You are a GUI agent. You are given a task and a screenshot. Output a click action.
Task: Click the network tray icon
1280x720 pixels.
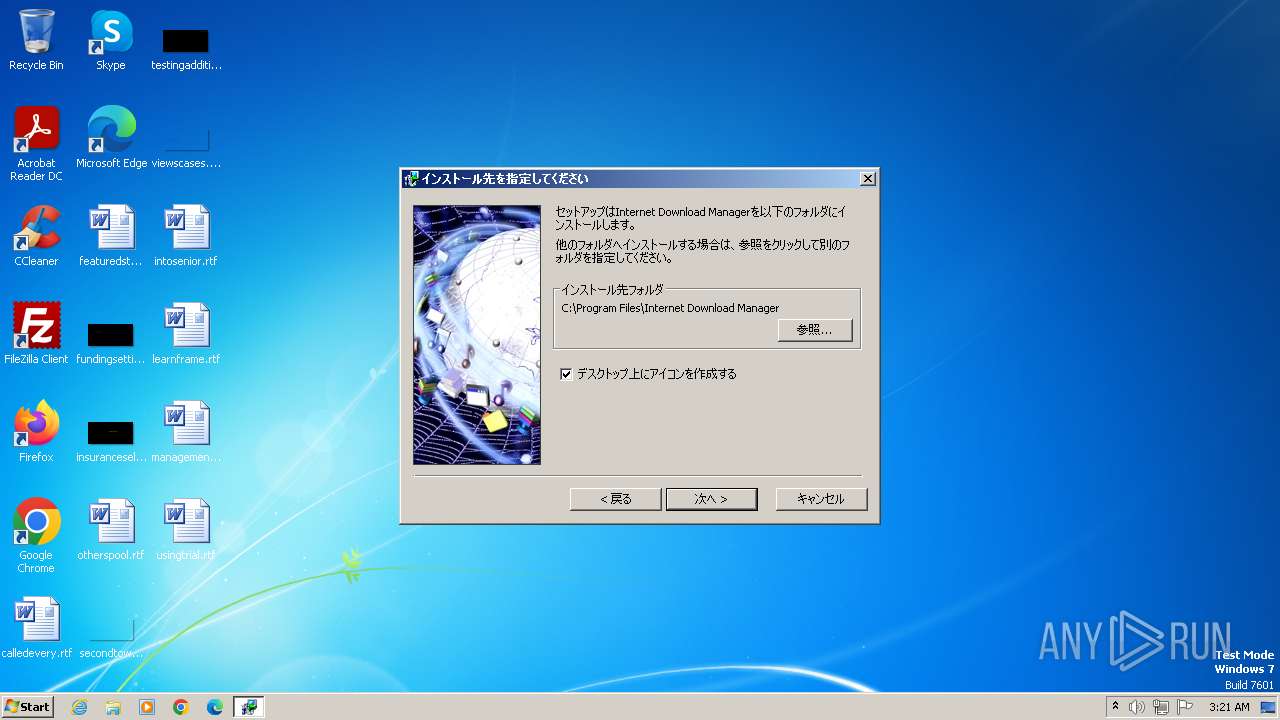point(1161,707)
